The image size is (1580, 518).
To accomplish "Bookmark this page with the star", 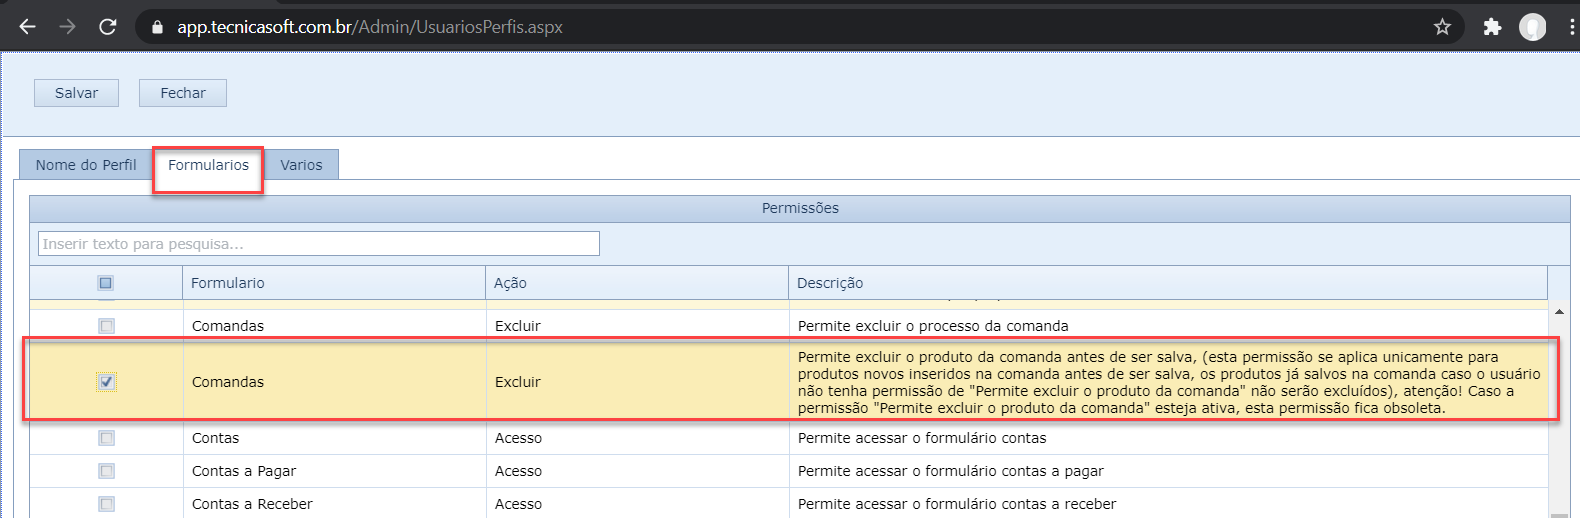I will tap(1442, 27).
